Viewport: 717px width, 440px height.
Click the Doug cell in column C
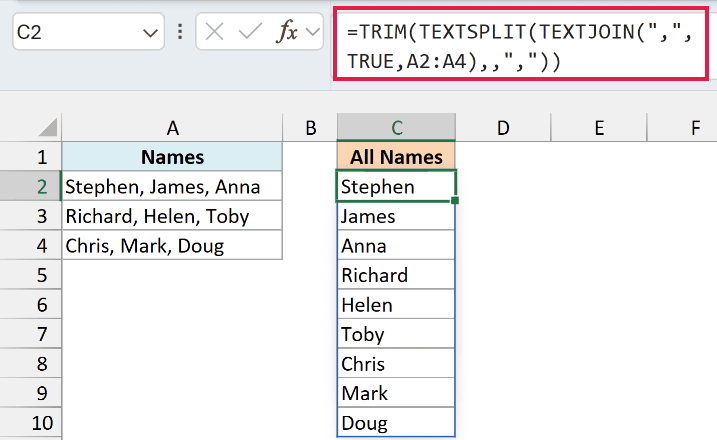point(396,423)
